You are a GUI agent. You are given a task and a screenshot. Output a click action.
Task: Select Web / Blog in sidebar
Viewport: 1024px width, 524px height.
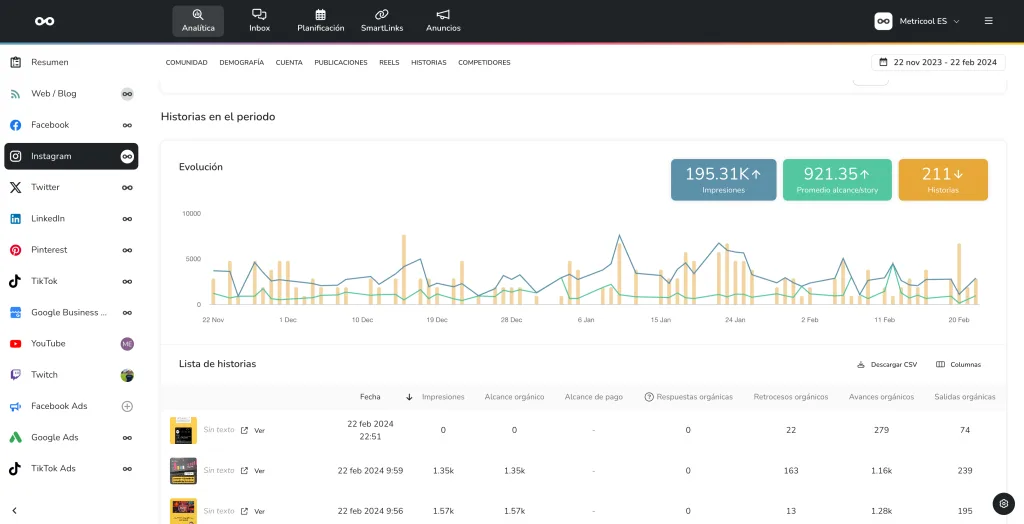click(x=71, y=93)
